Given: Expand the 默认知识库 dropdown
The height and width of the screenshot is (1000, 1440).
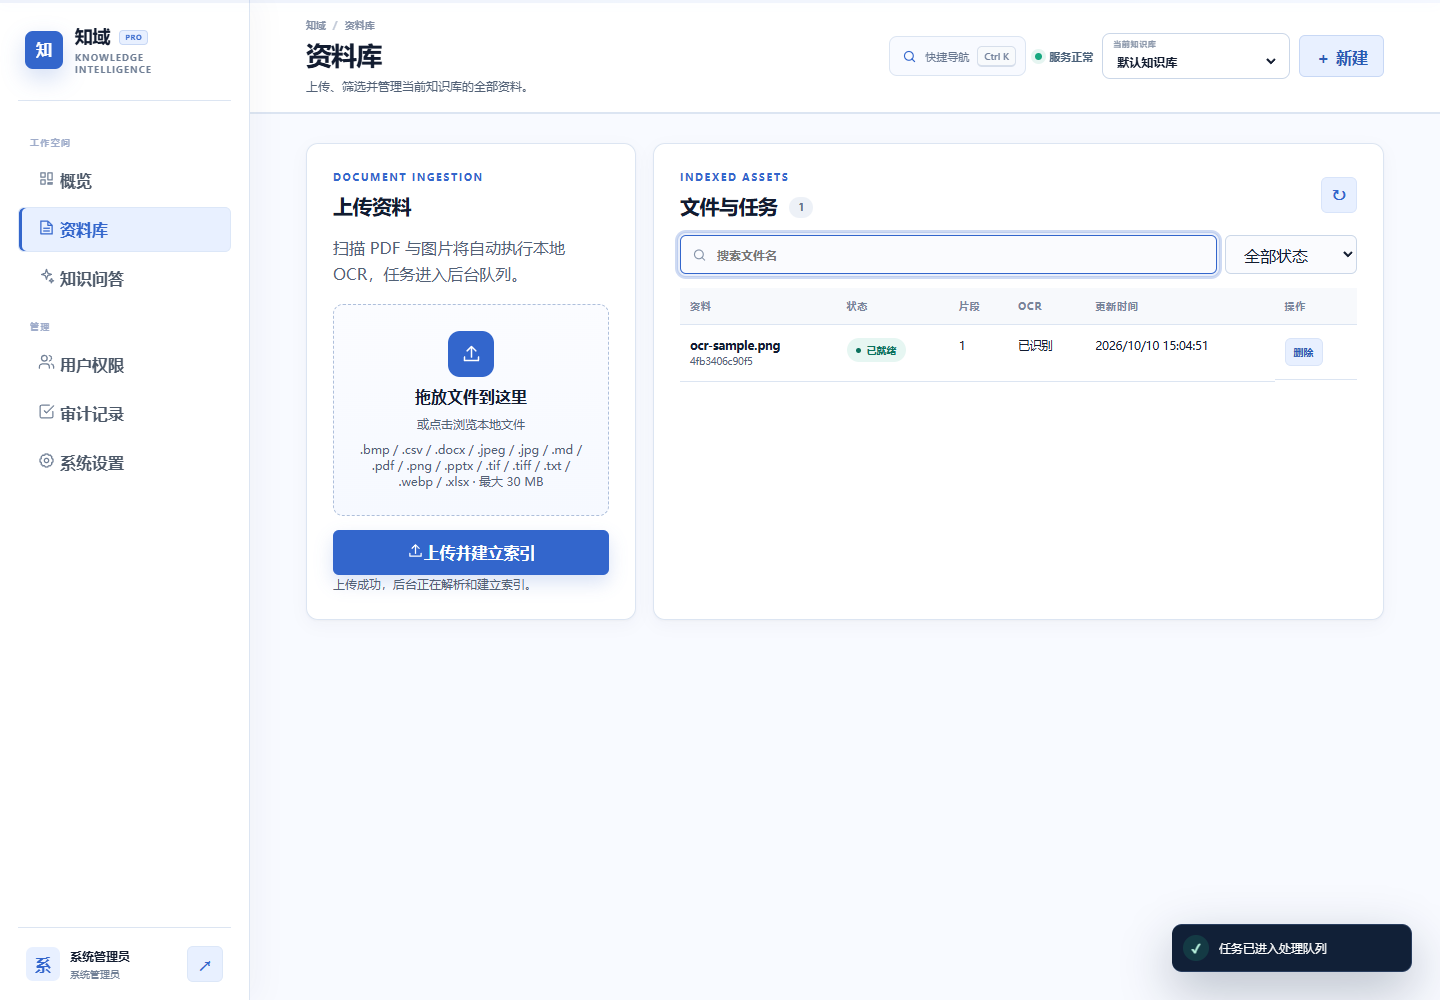Looking at the screenshot, I should pos(1196,56).
